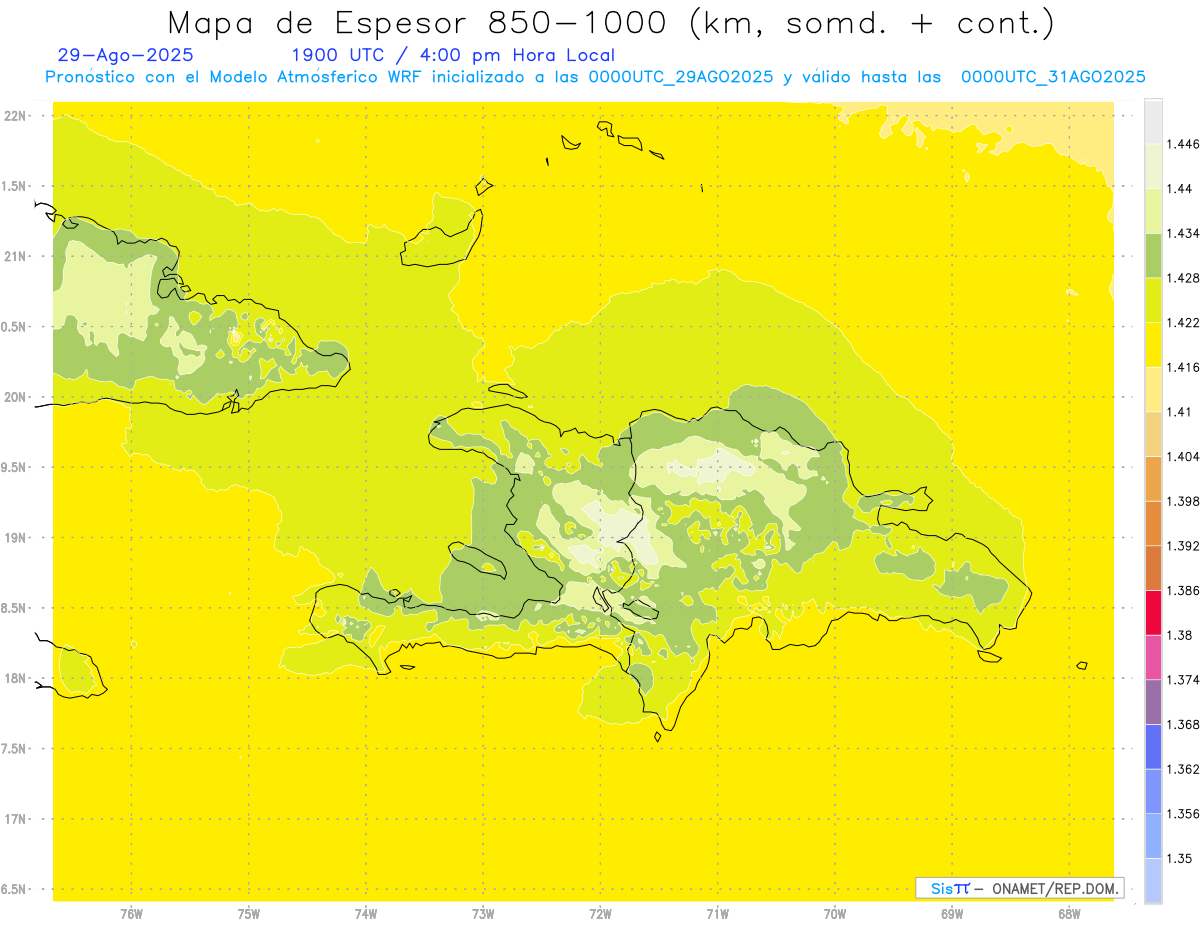Select the pale swatch between 1.434 and 1.44

pyautogui.click(x=1153, y=210)
